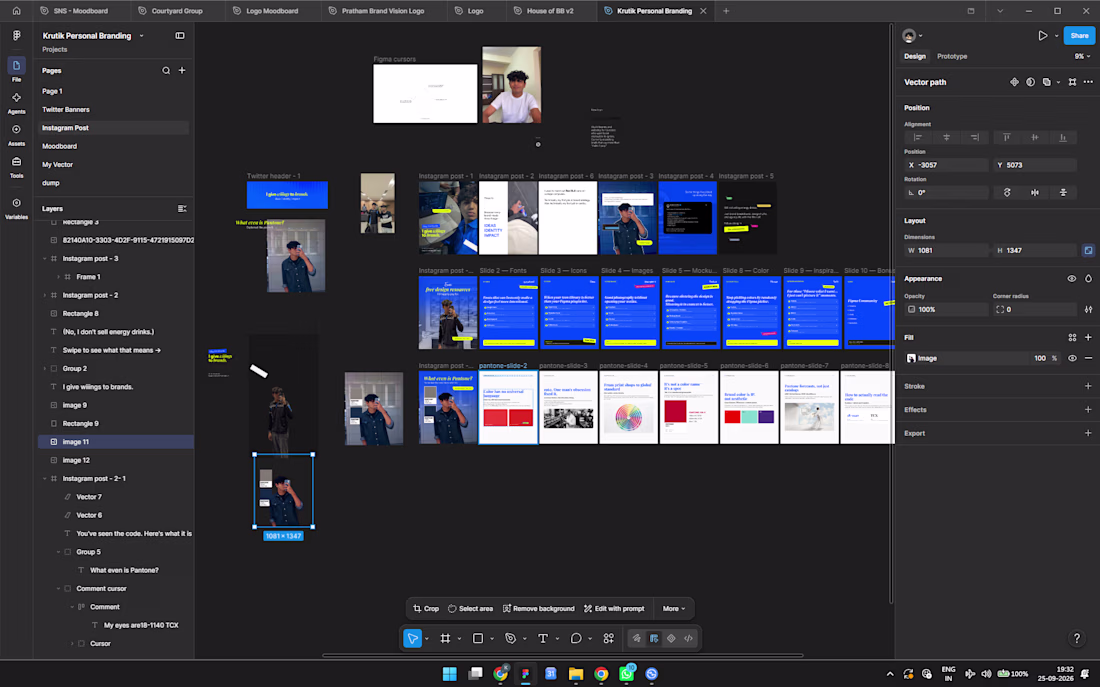Open the Actions components tool
1100x687 pixels.
(x=608, y=639)
